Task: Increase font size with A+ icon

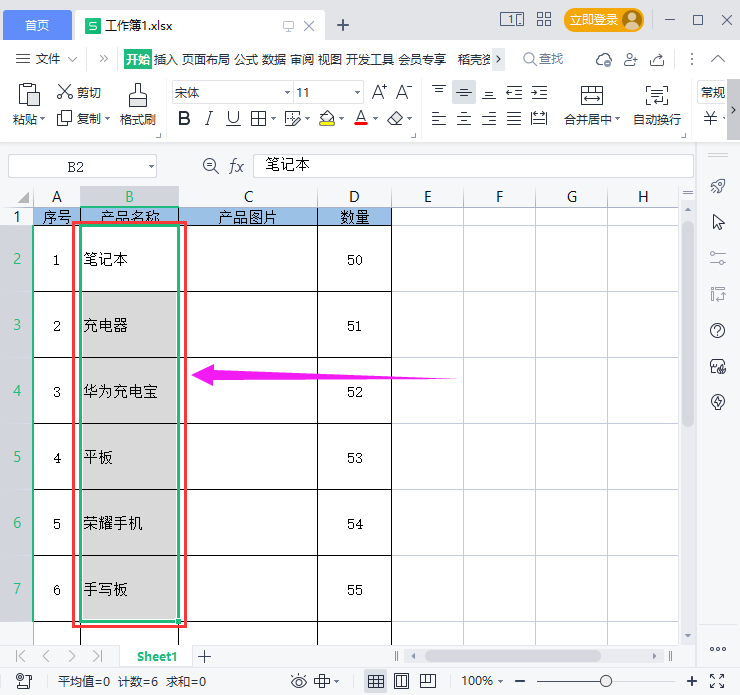Action: coord(379,92)
